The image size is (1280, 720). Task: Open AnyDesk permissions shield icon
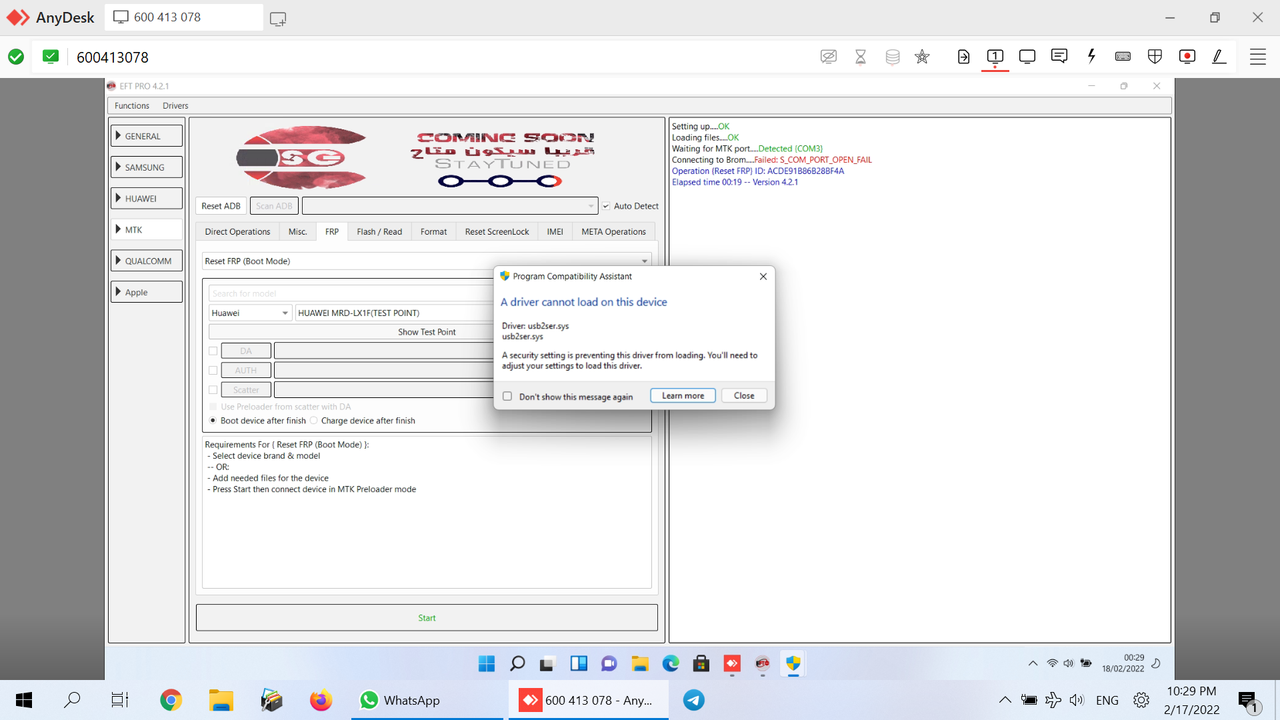pyautogui.click(x=1155, y=57)
